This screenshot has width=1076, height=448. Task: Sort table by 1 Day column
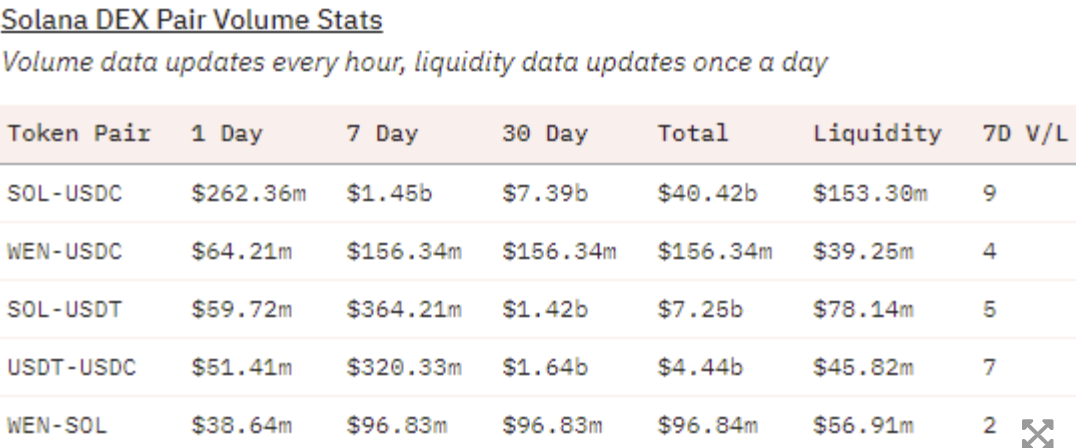pyautogui.click(x=226, y=133)
